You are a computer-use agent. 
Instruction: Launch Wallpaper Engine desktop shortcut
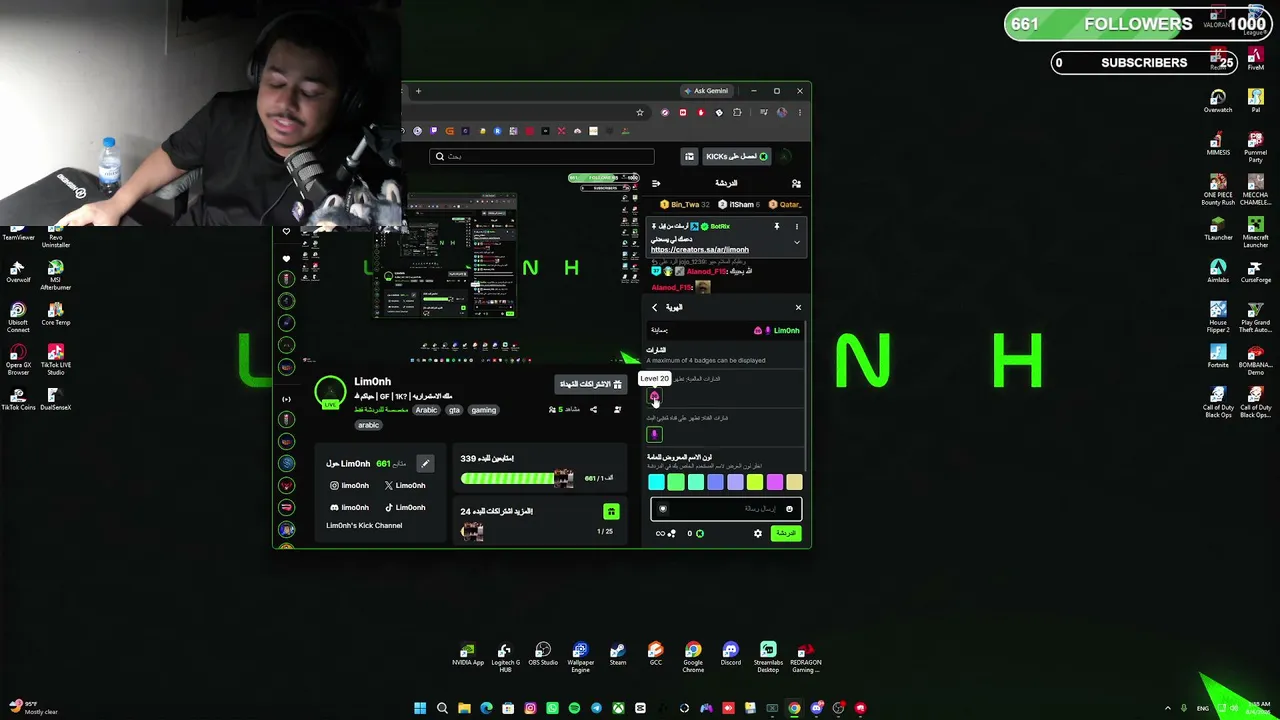581,657
